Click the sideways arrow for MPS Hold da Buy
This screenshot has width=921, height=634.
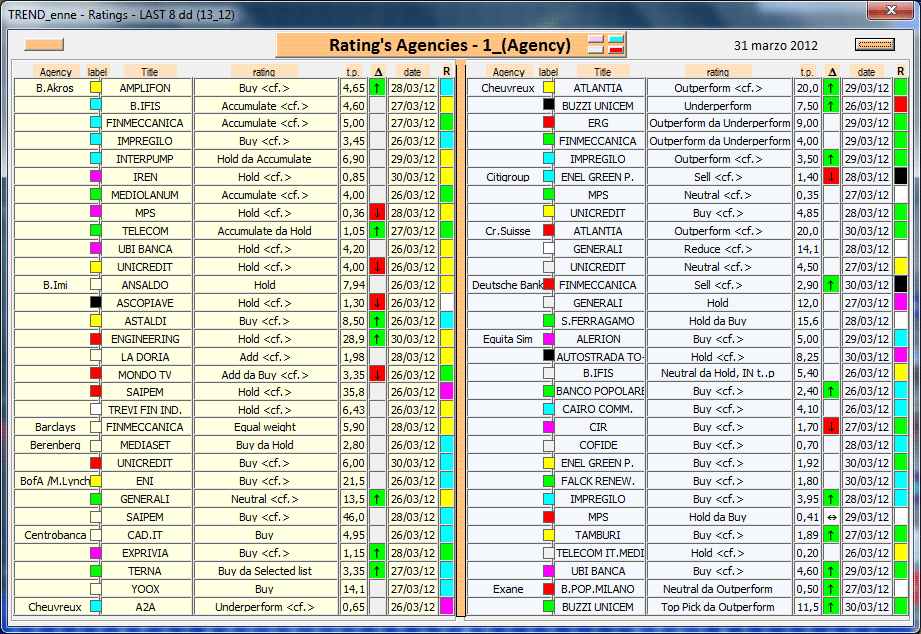click(x=831, y=517)
